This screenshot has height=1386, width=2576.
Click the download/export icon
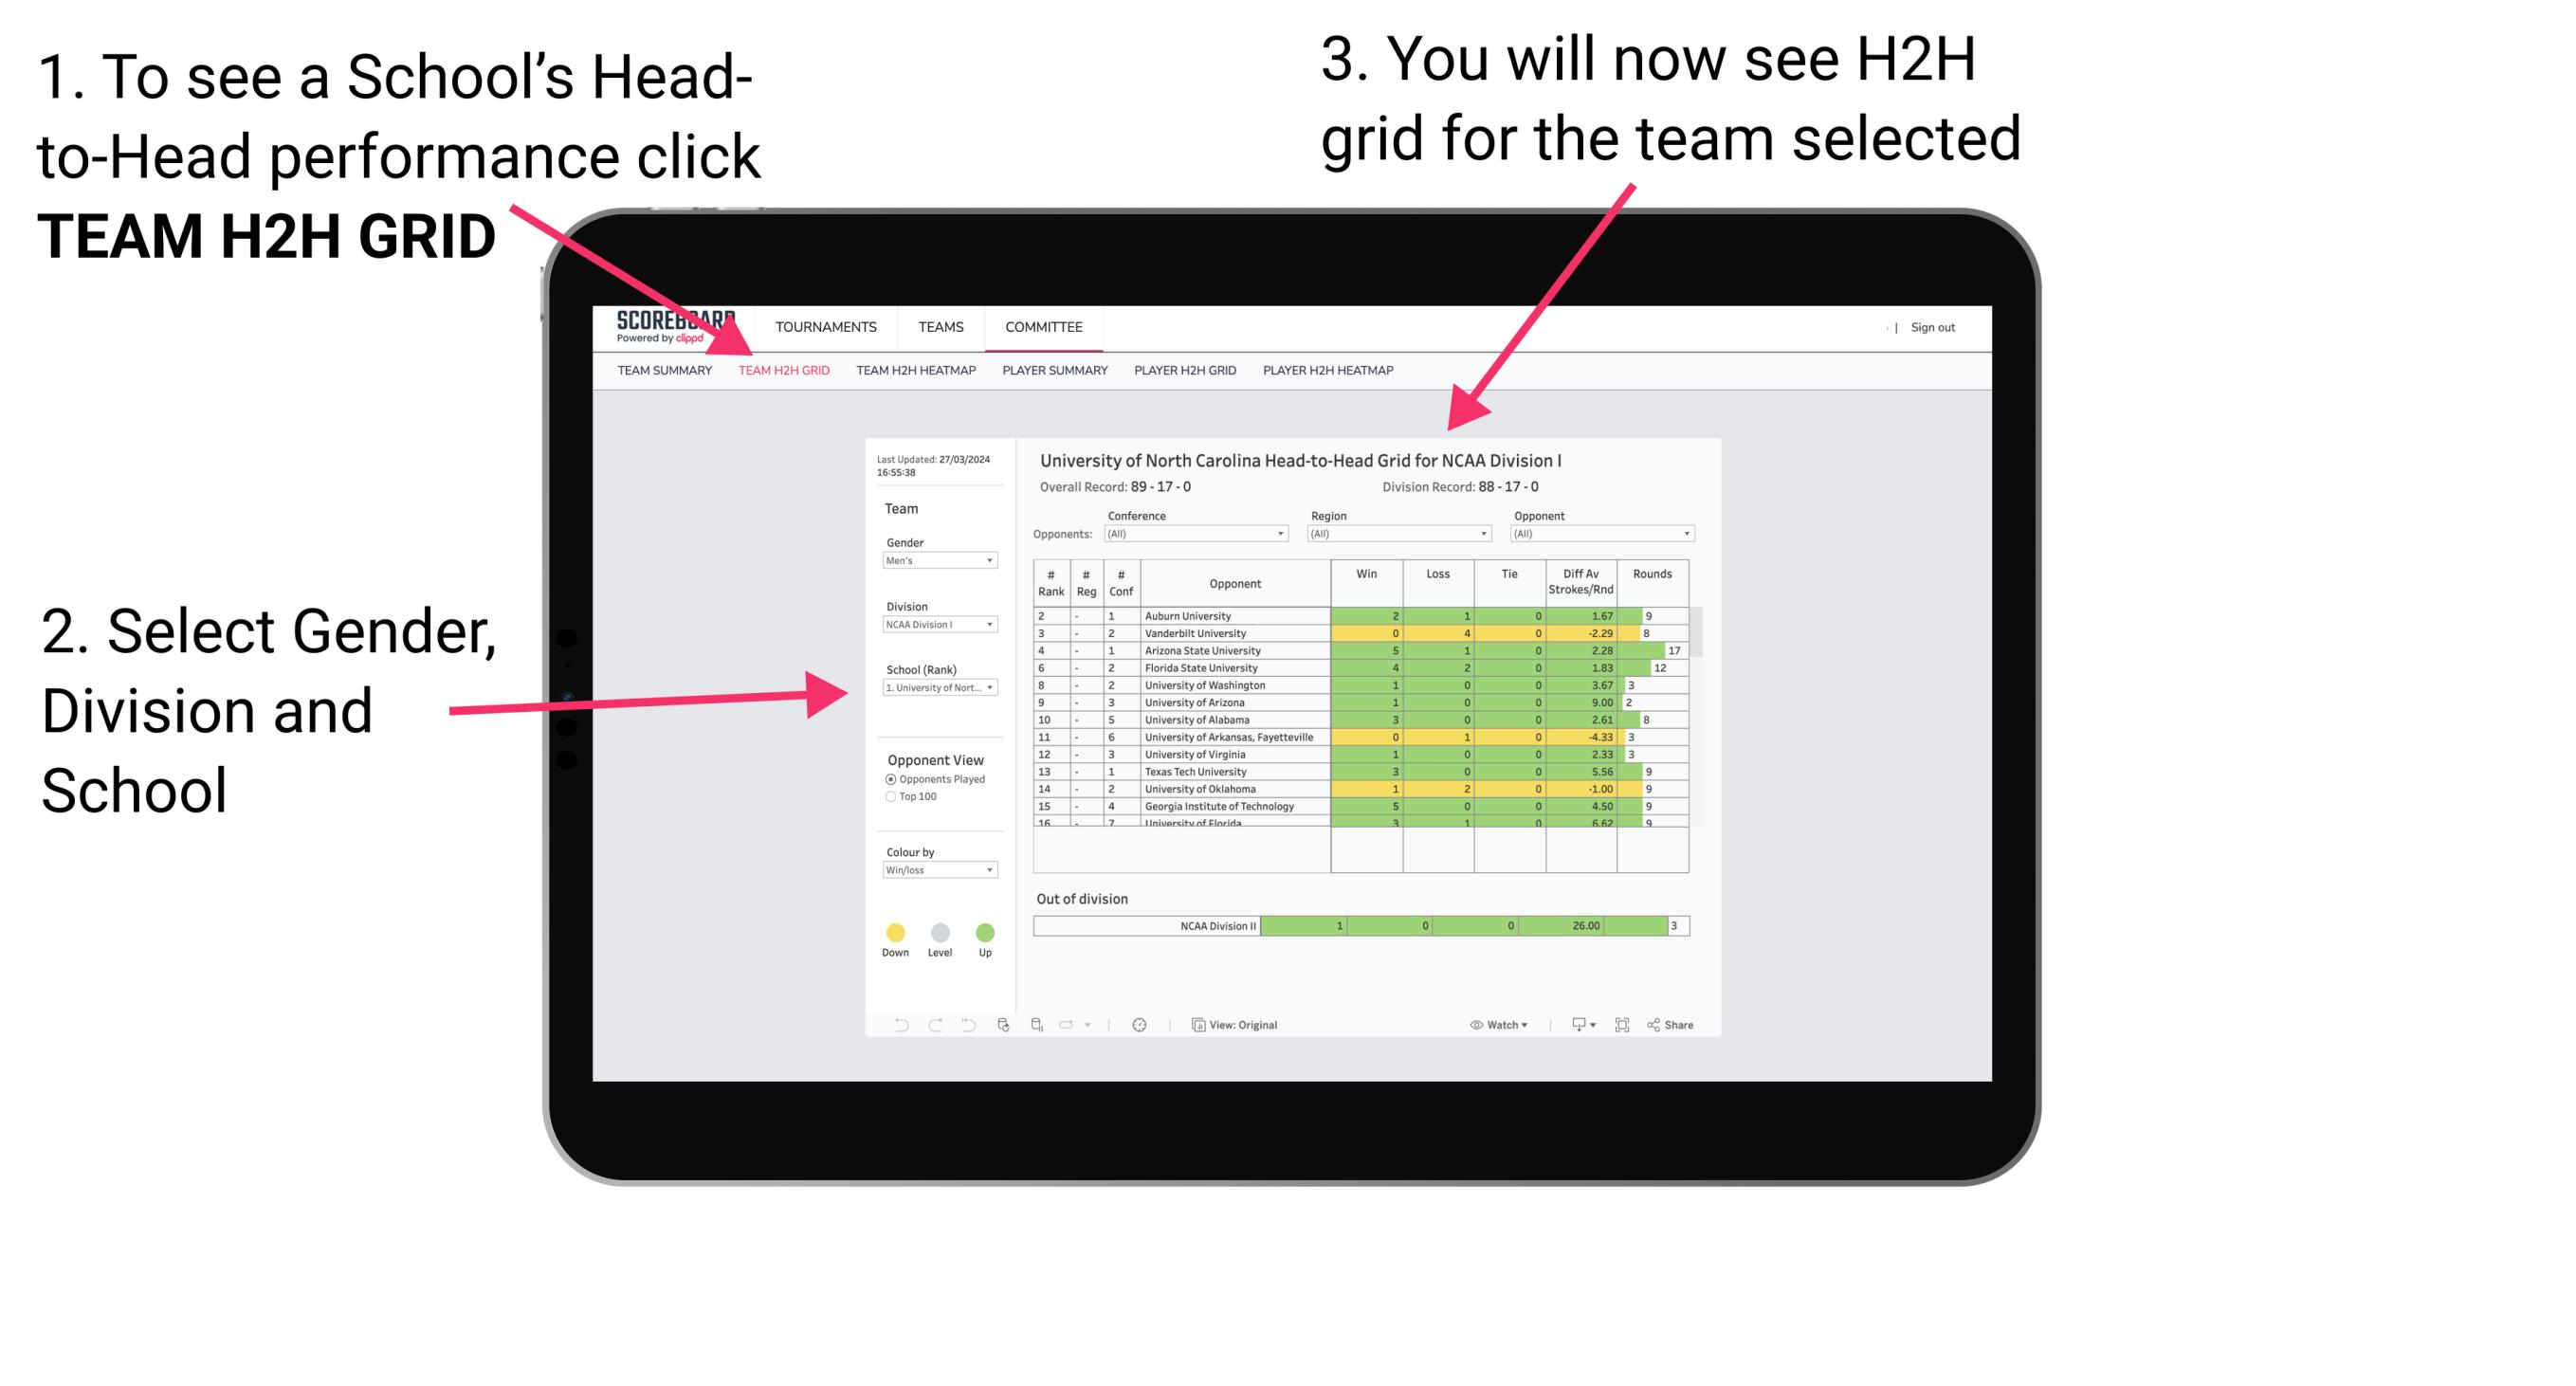[x=1574, y=1026]
